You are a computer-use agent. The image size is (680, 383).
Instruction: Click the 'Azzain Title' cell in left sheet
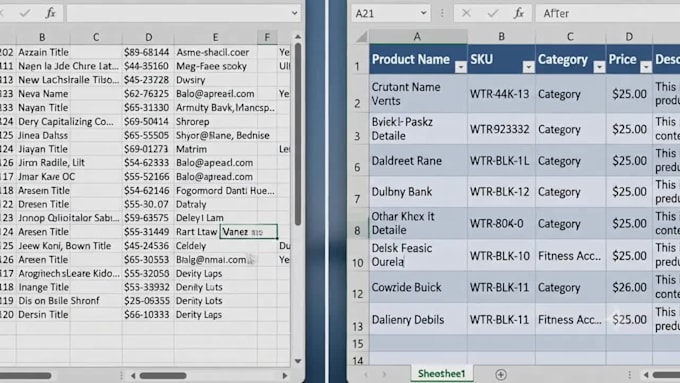click(x=43, y=52)
